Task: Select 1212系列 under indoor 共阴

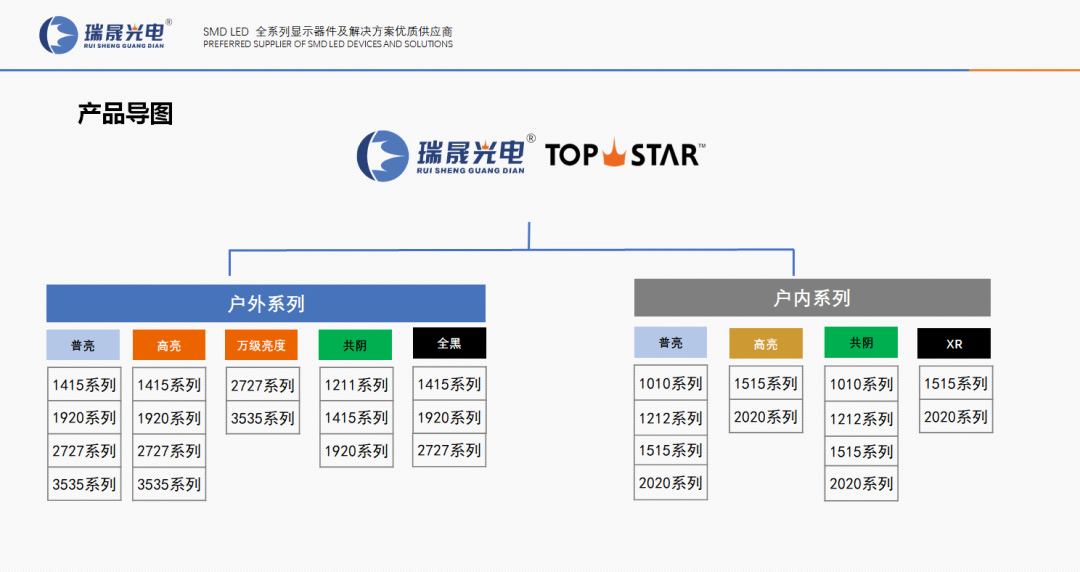Action: tap(862, 418)
